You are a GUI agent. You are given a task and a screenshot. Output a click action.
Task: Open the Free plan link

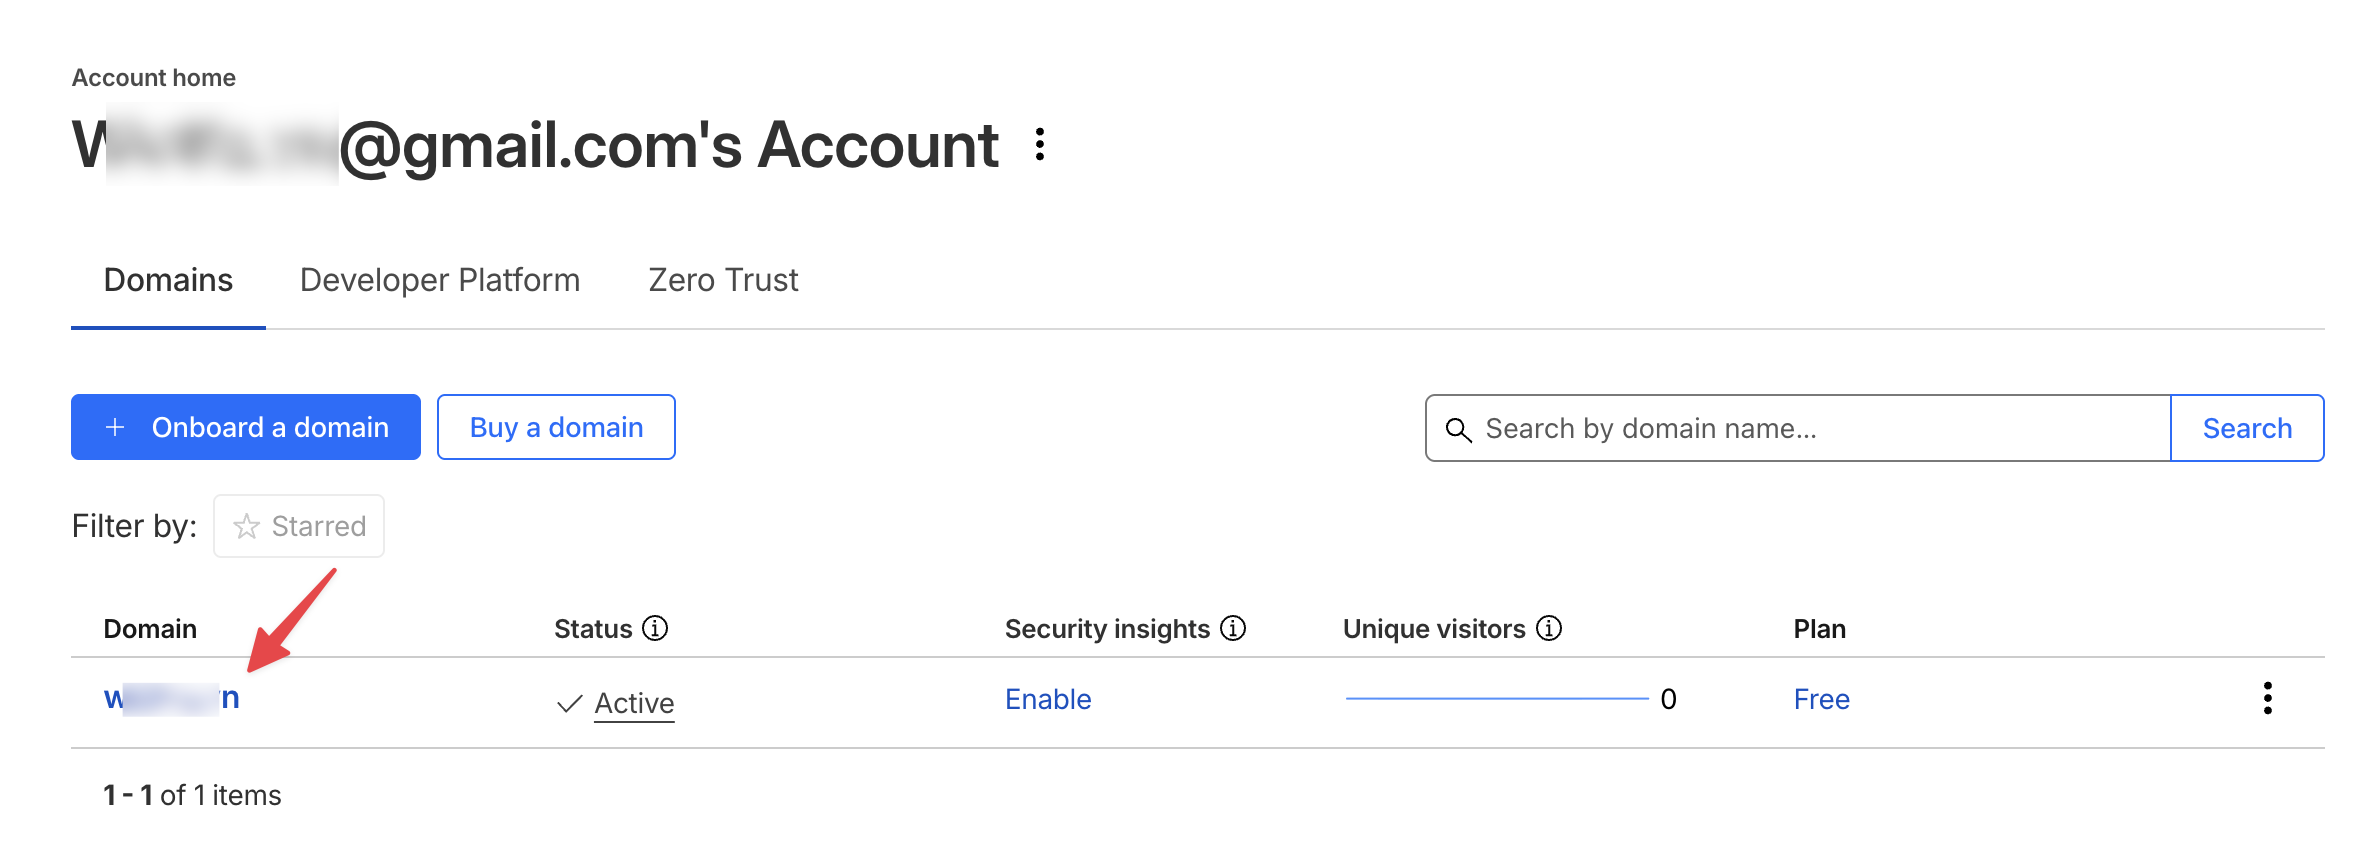[x=1821, y=699]
